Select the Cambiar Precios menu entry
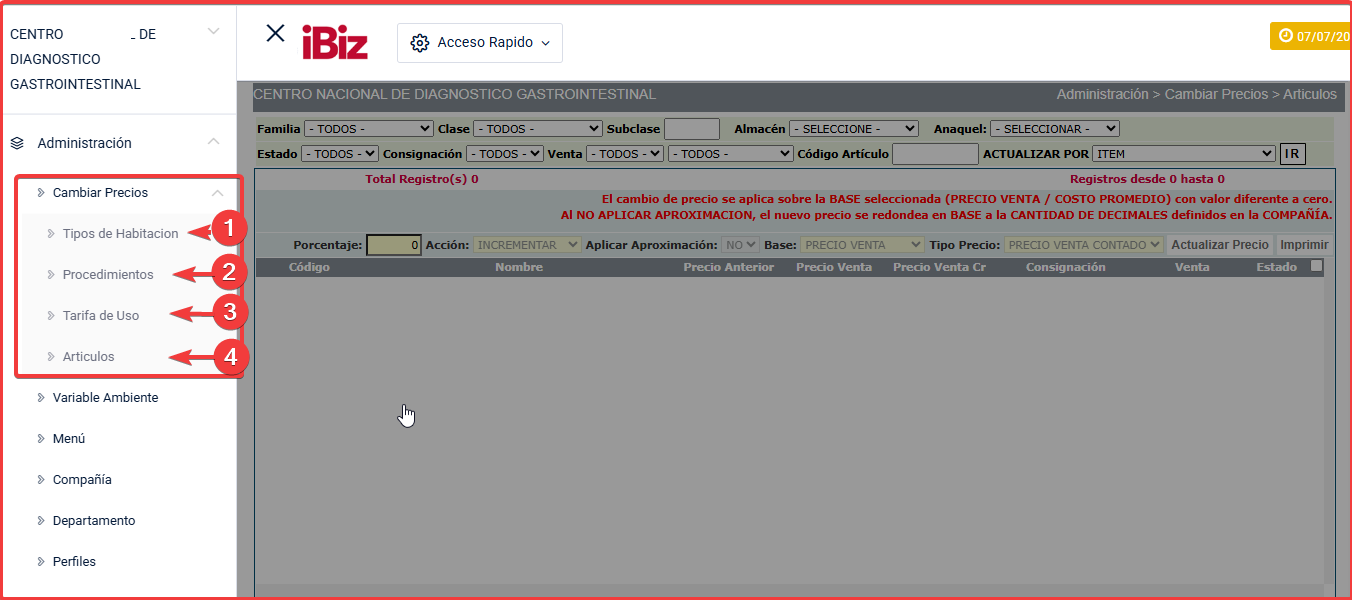 (x=100, y=192)
